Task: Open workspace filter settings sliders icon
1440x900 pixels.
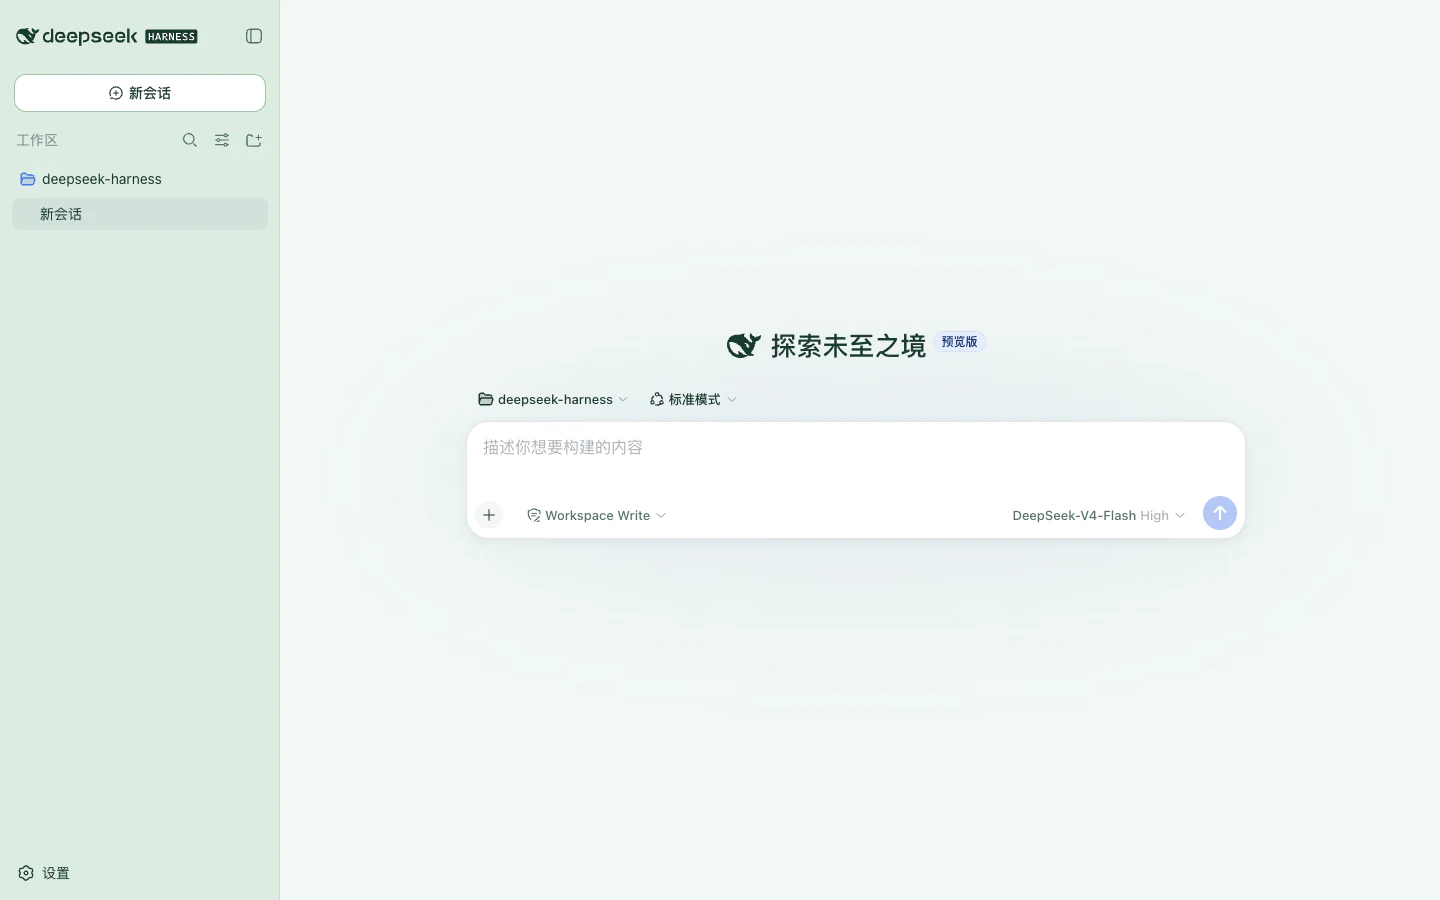Action: [x=222, y=140]
